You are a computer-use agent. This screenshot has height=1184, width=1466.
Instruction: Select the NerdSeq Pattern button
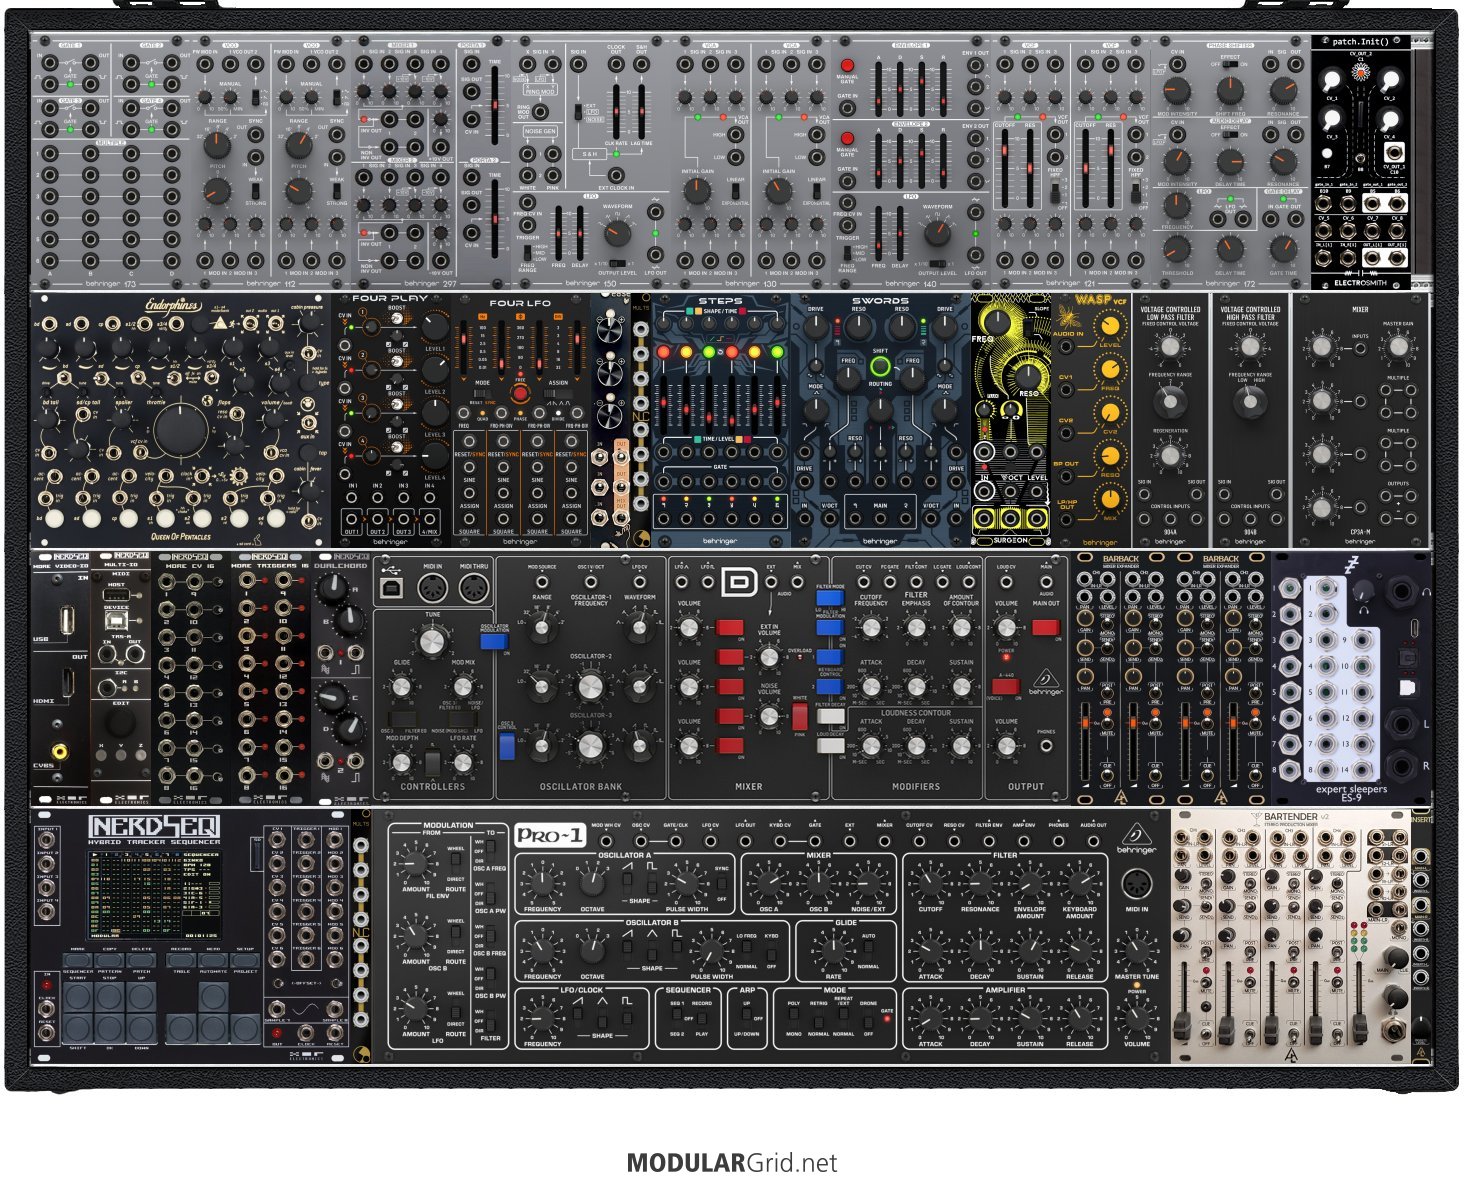pyautogui.click(x=110, y=960)
